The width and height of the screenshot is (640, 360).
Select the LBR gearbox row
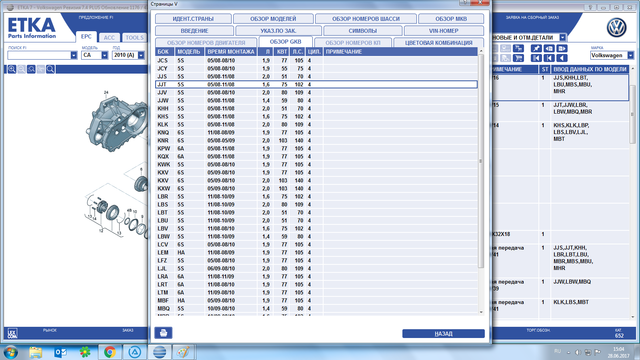tap(316, 196)
